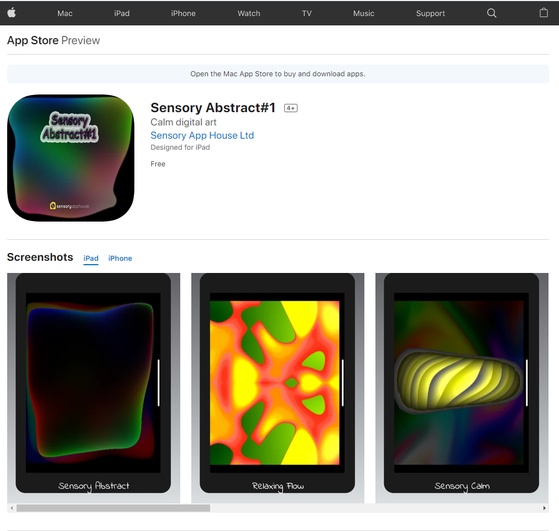Click the scrollbar right arrow
Image resolution: width=559 pixels, height=531 pixels.
point(544,508)
